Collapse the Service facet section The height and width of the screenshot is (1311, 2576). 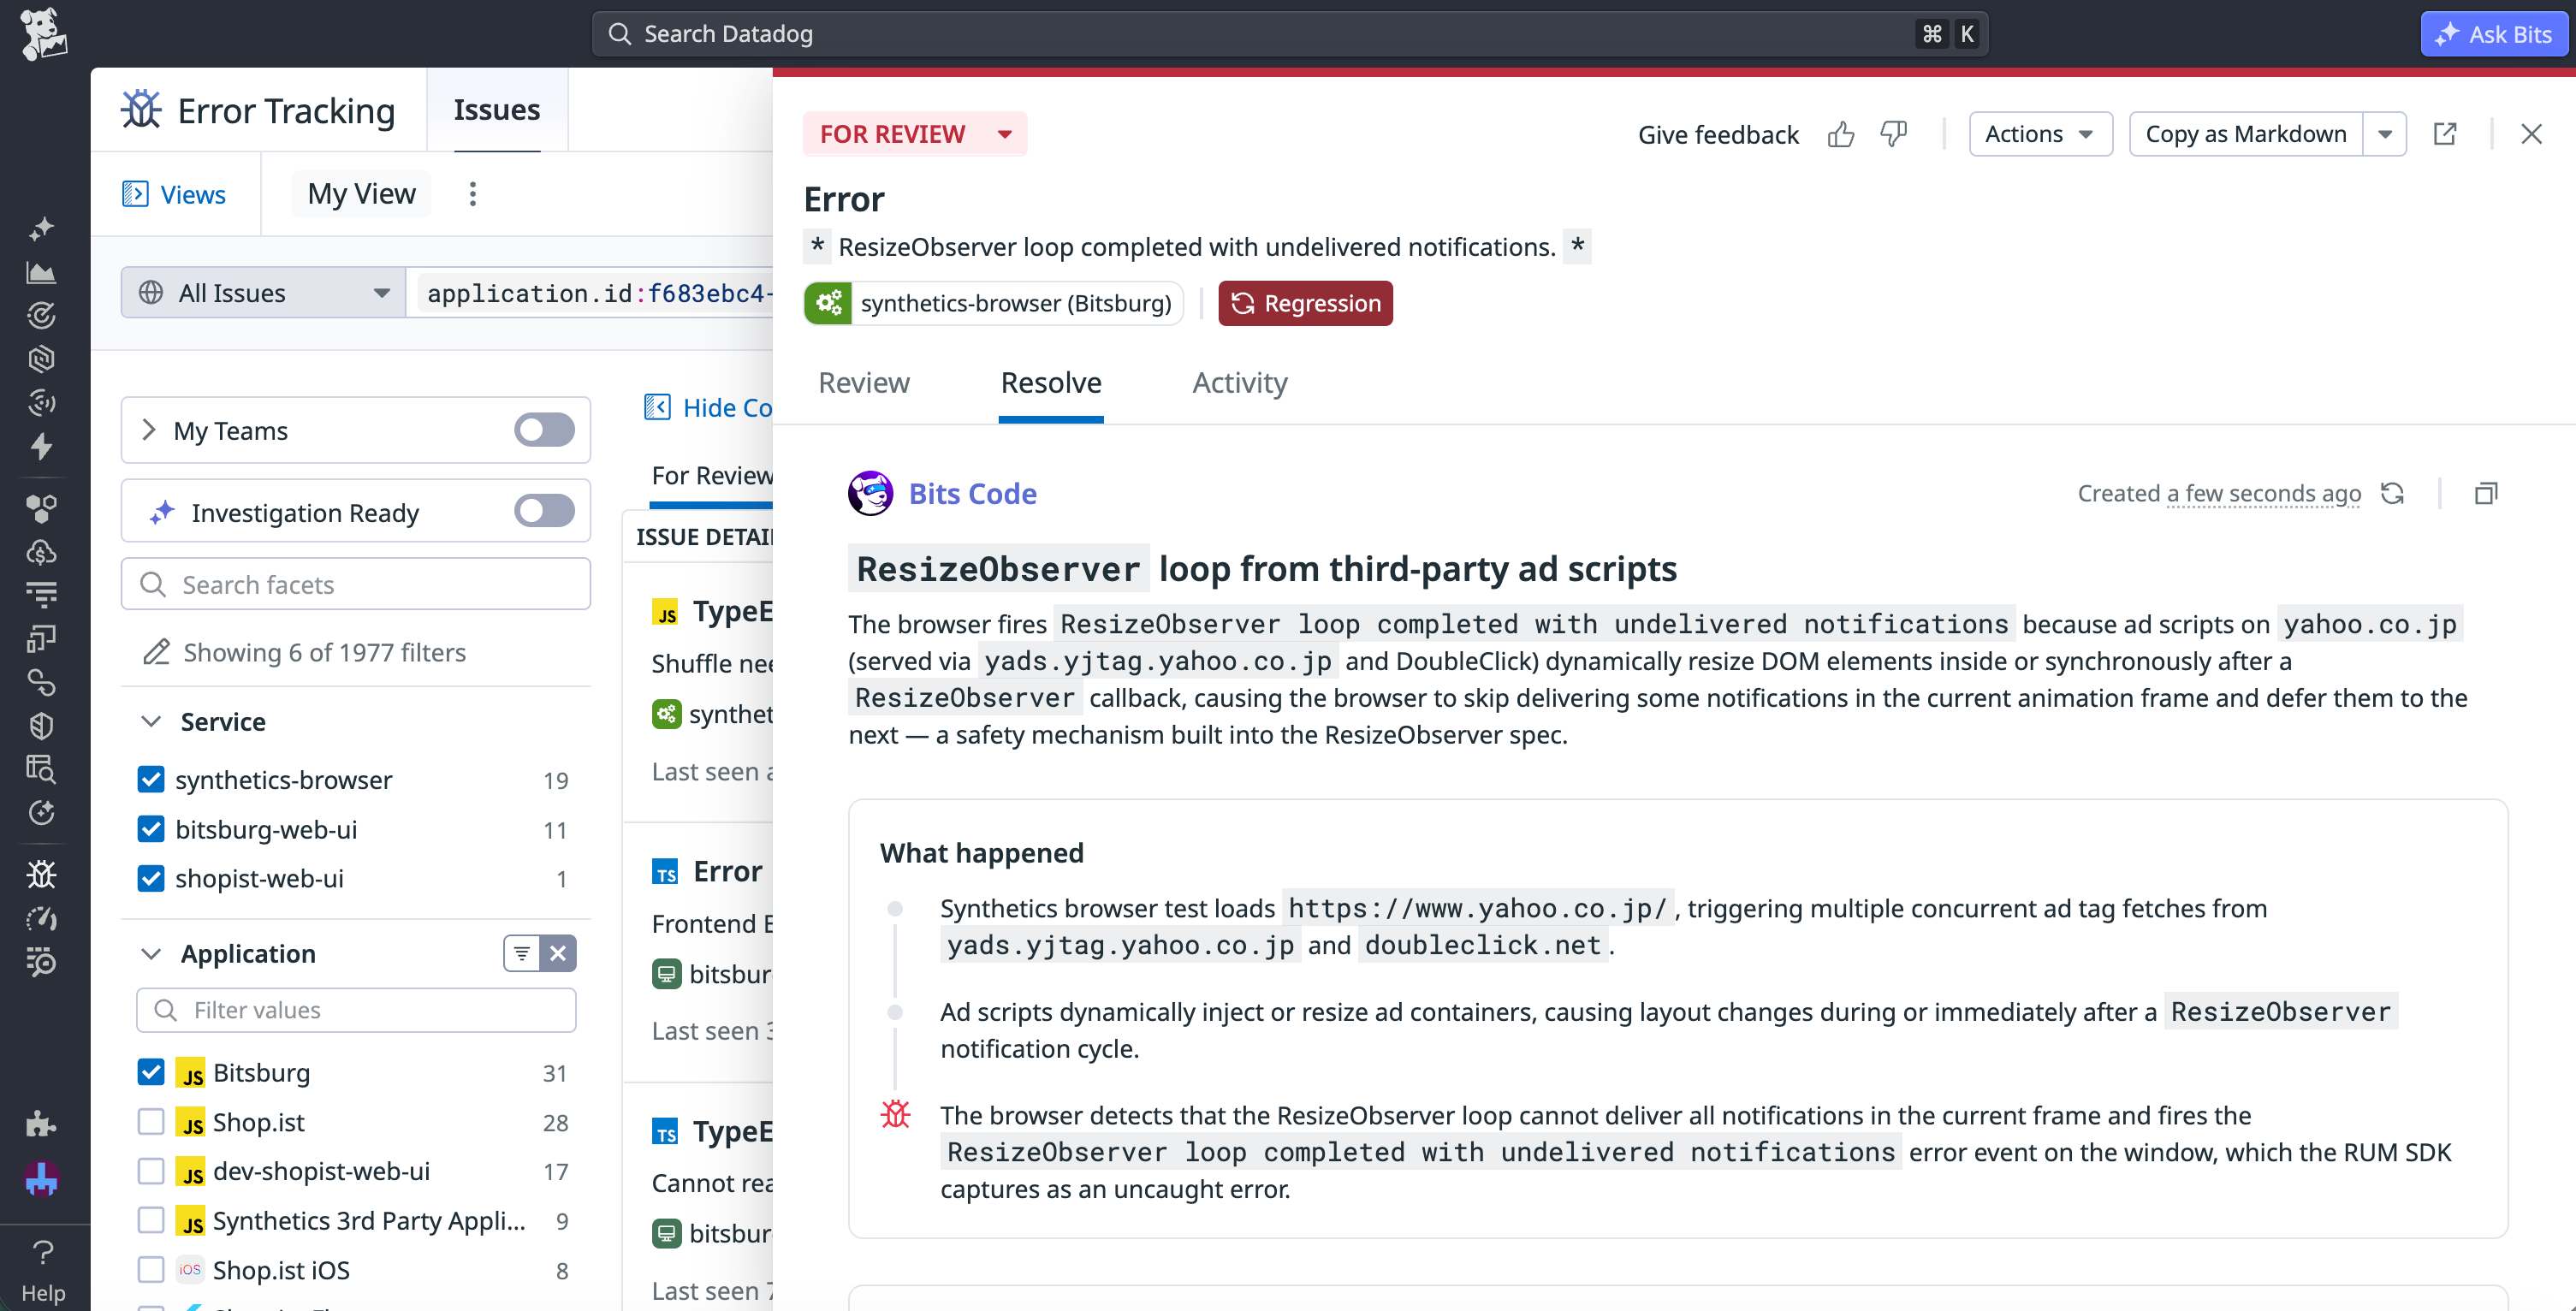tap(151, 722)
